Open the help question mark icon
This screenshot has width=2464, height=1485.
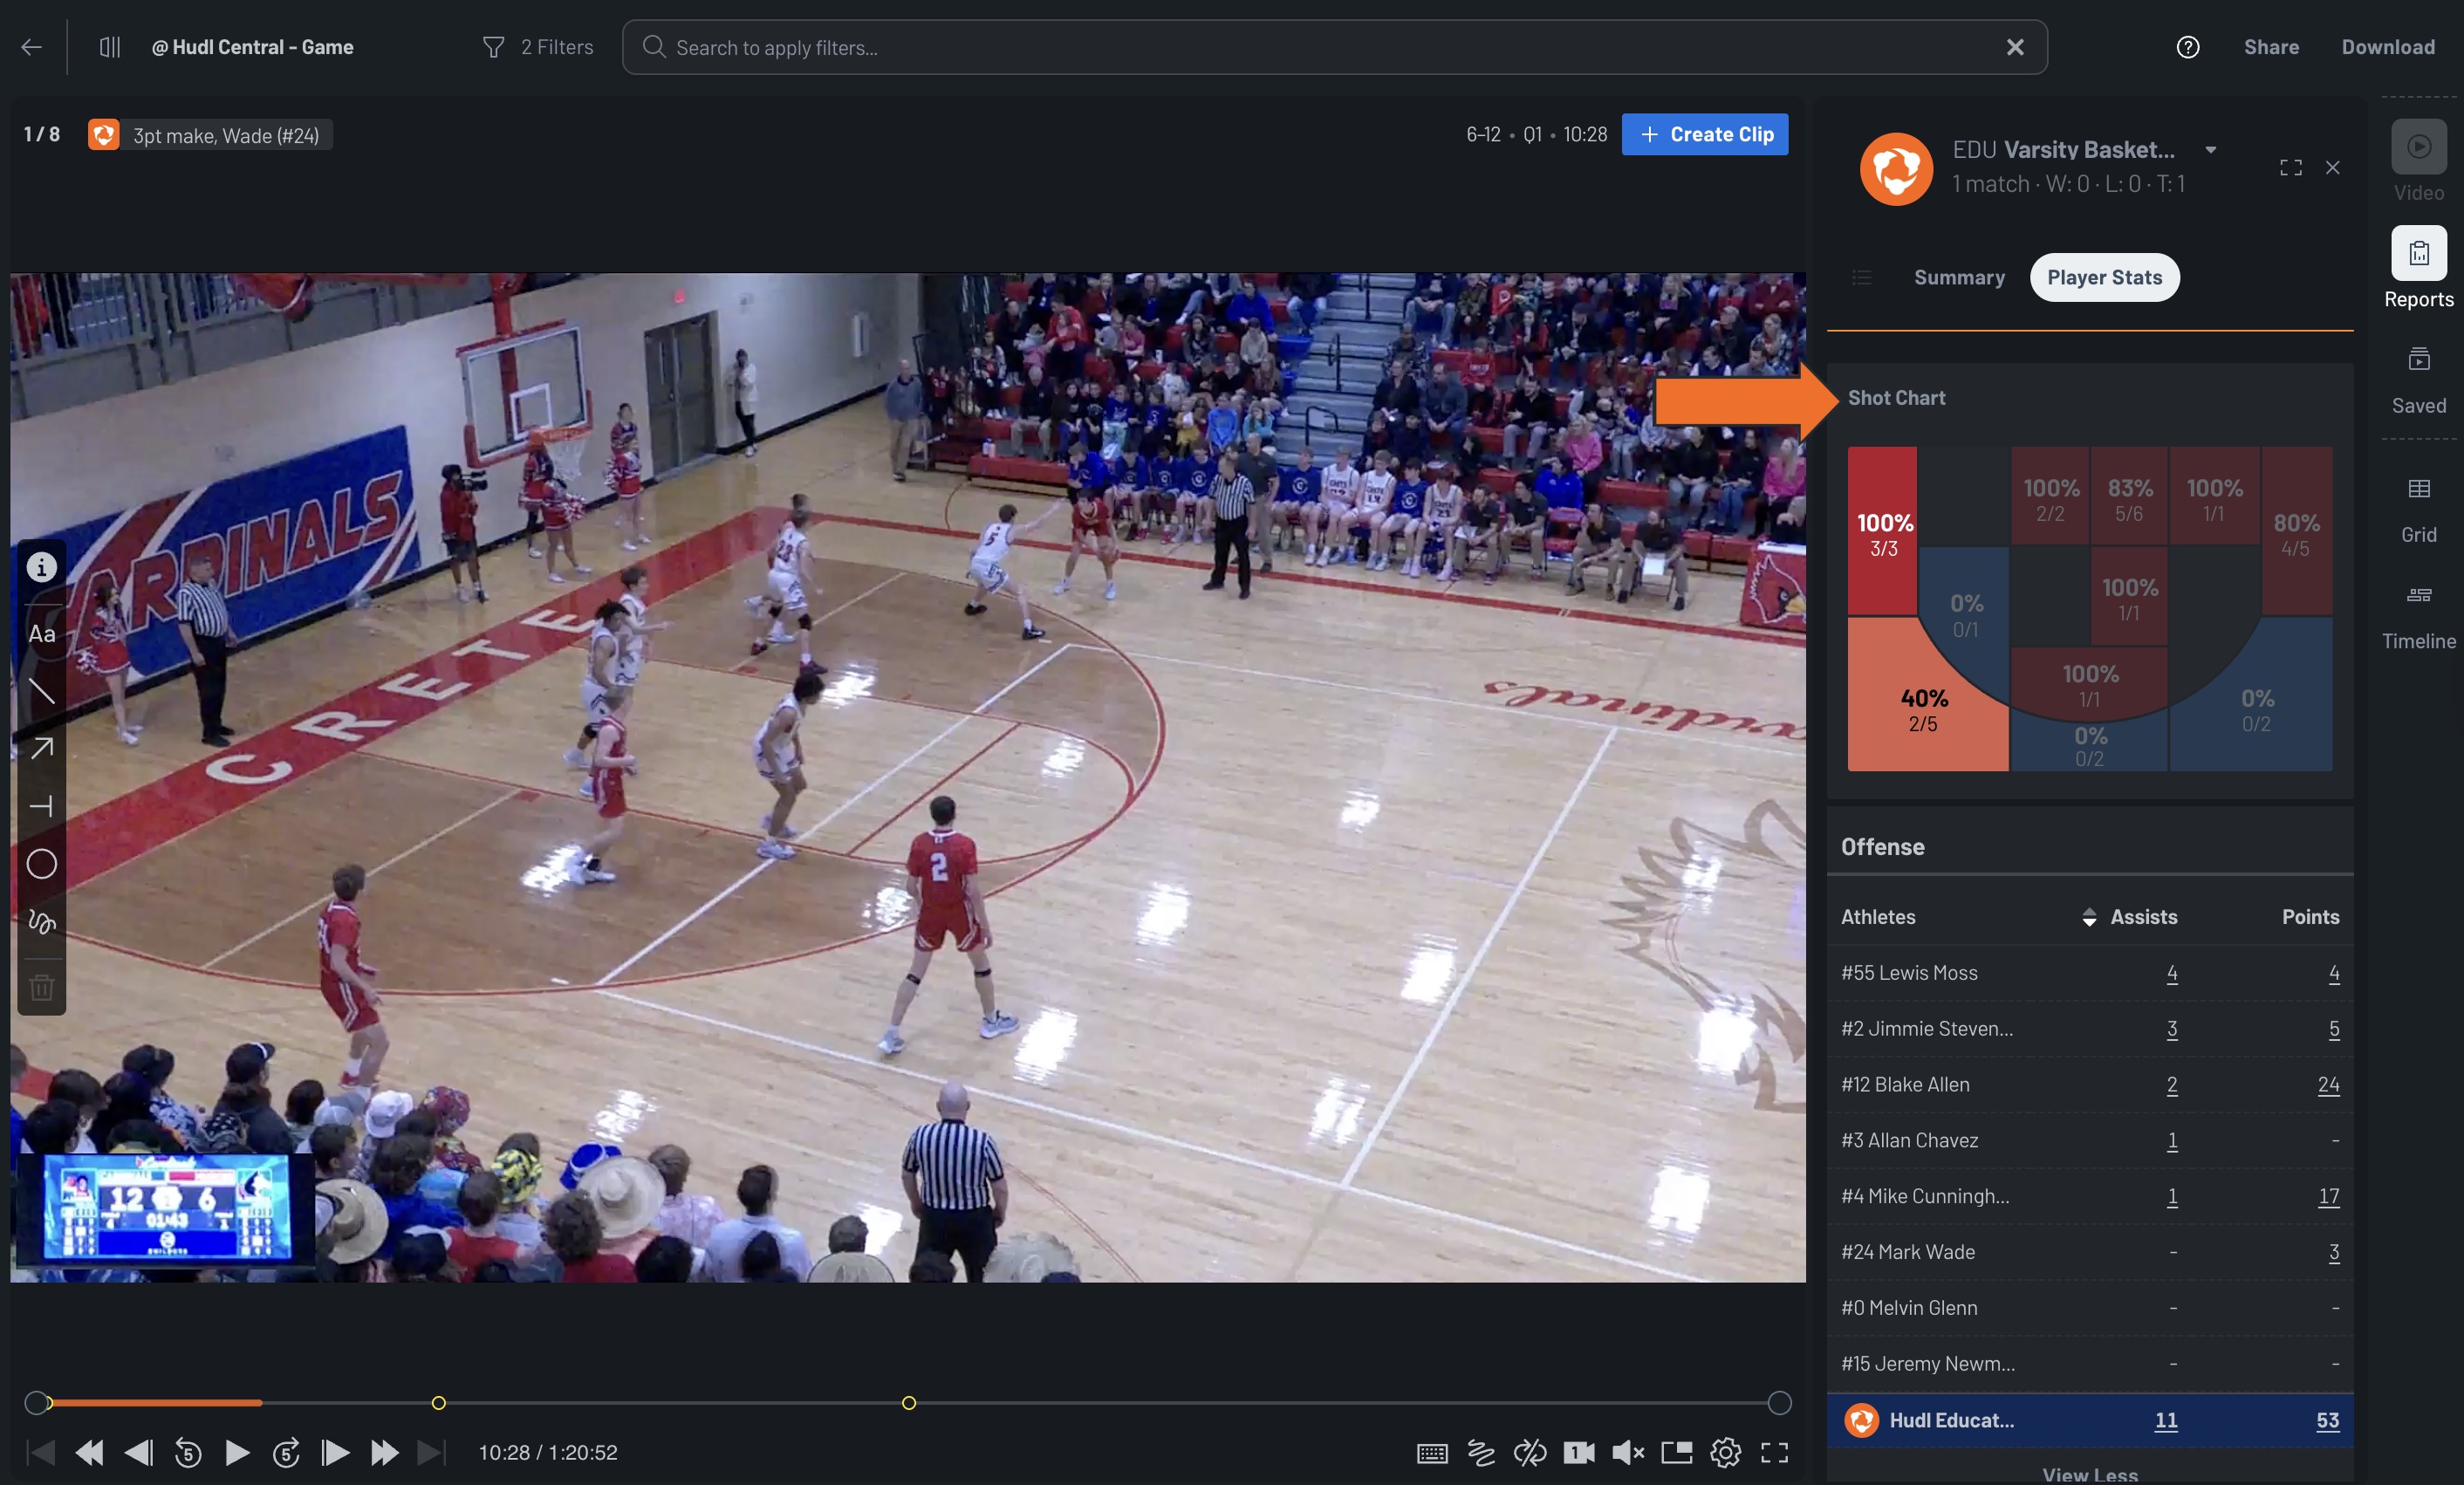[2188, 47]
